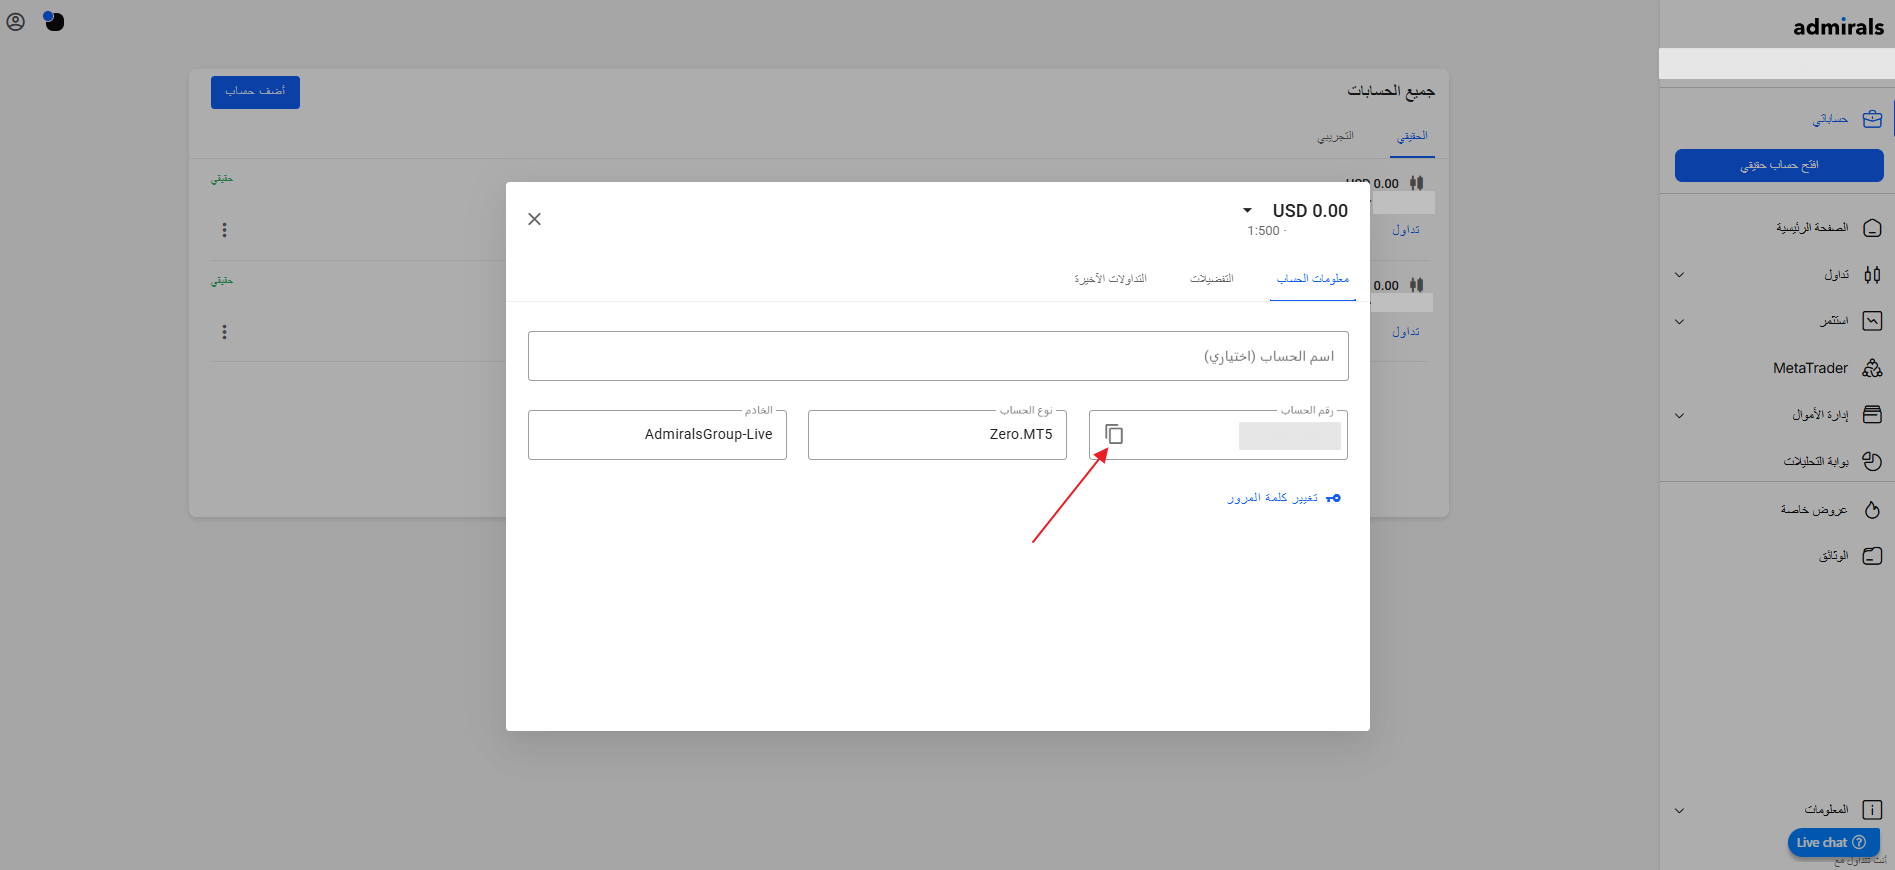Viewport: 1895px width, 870px height.
Task: Open the three-dot menu of the first account
Action: (x=224, y=230)
